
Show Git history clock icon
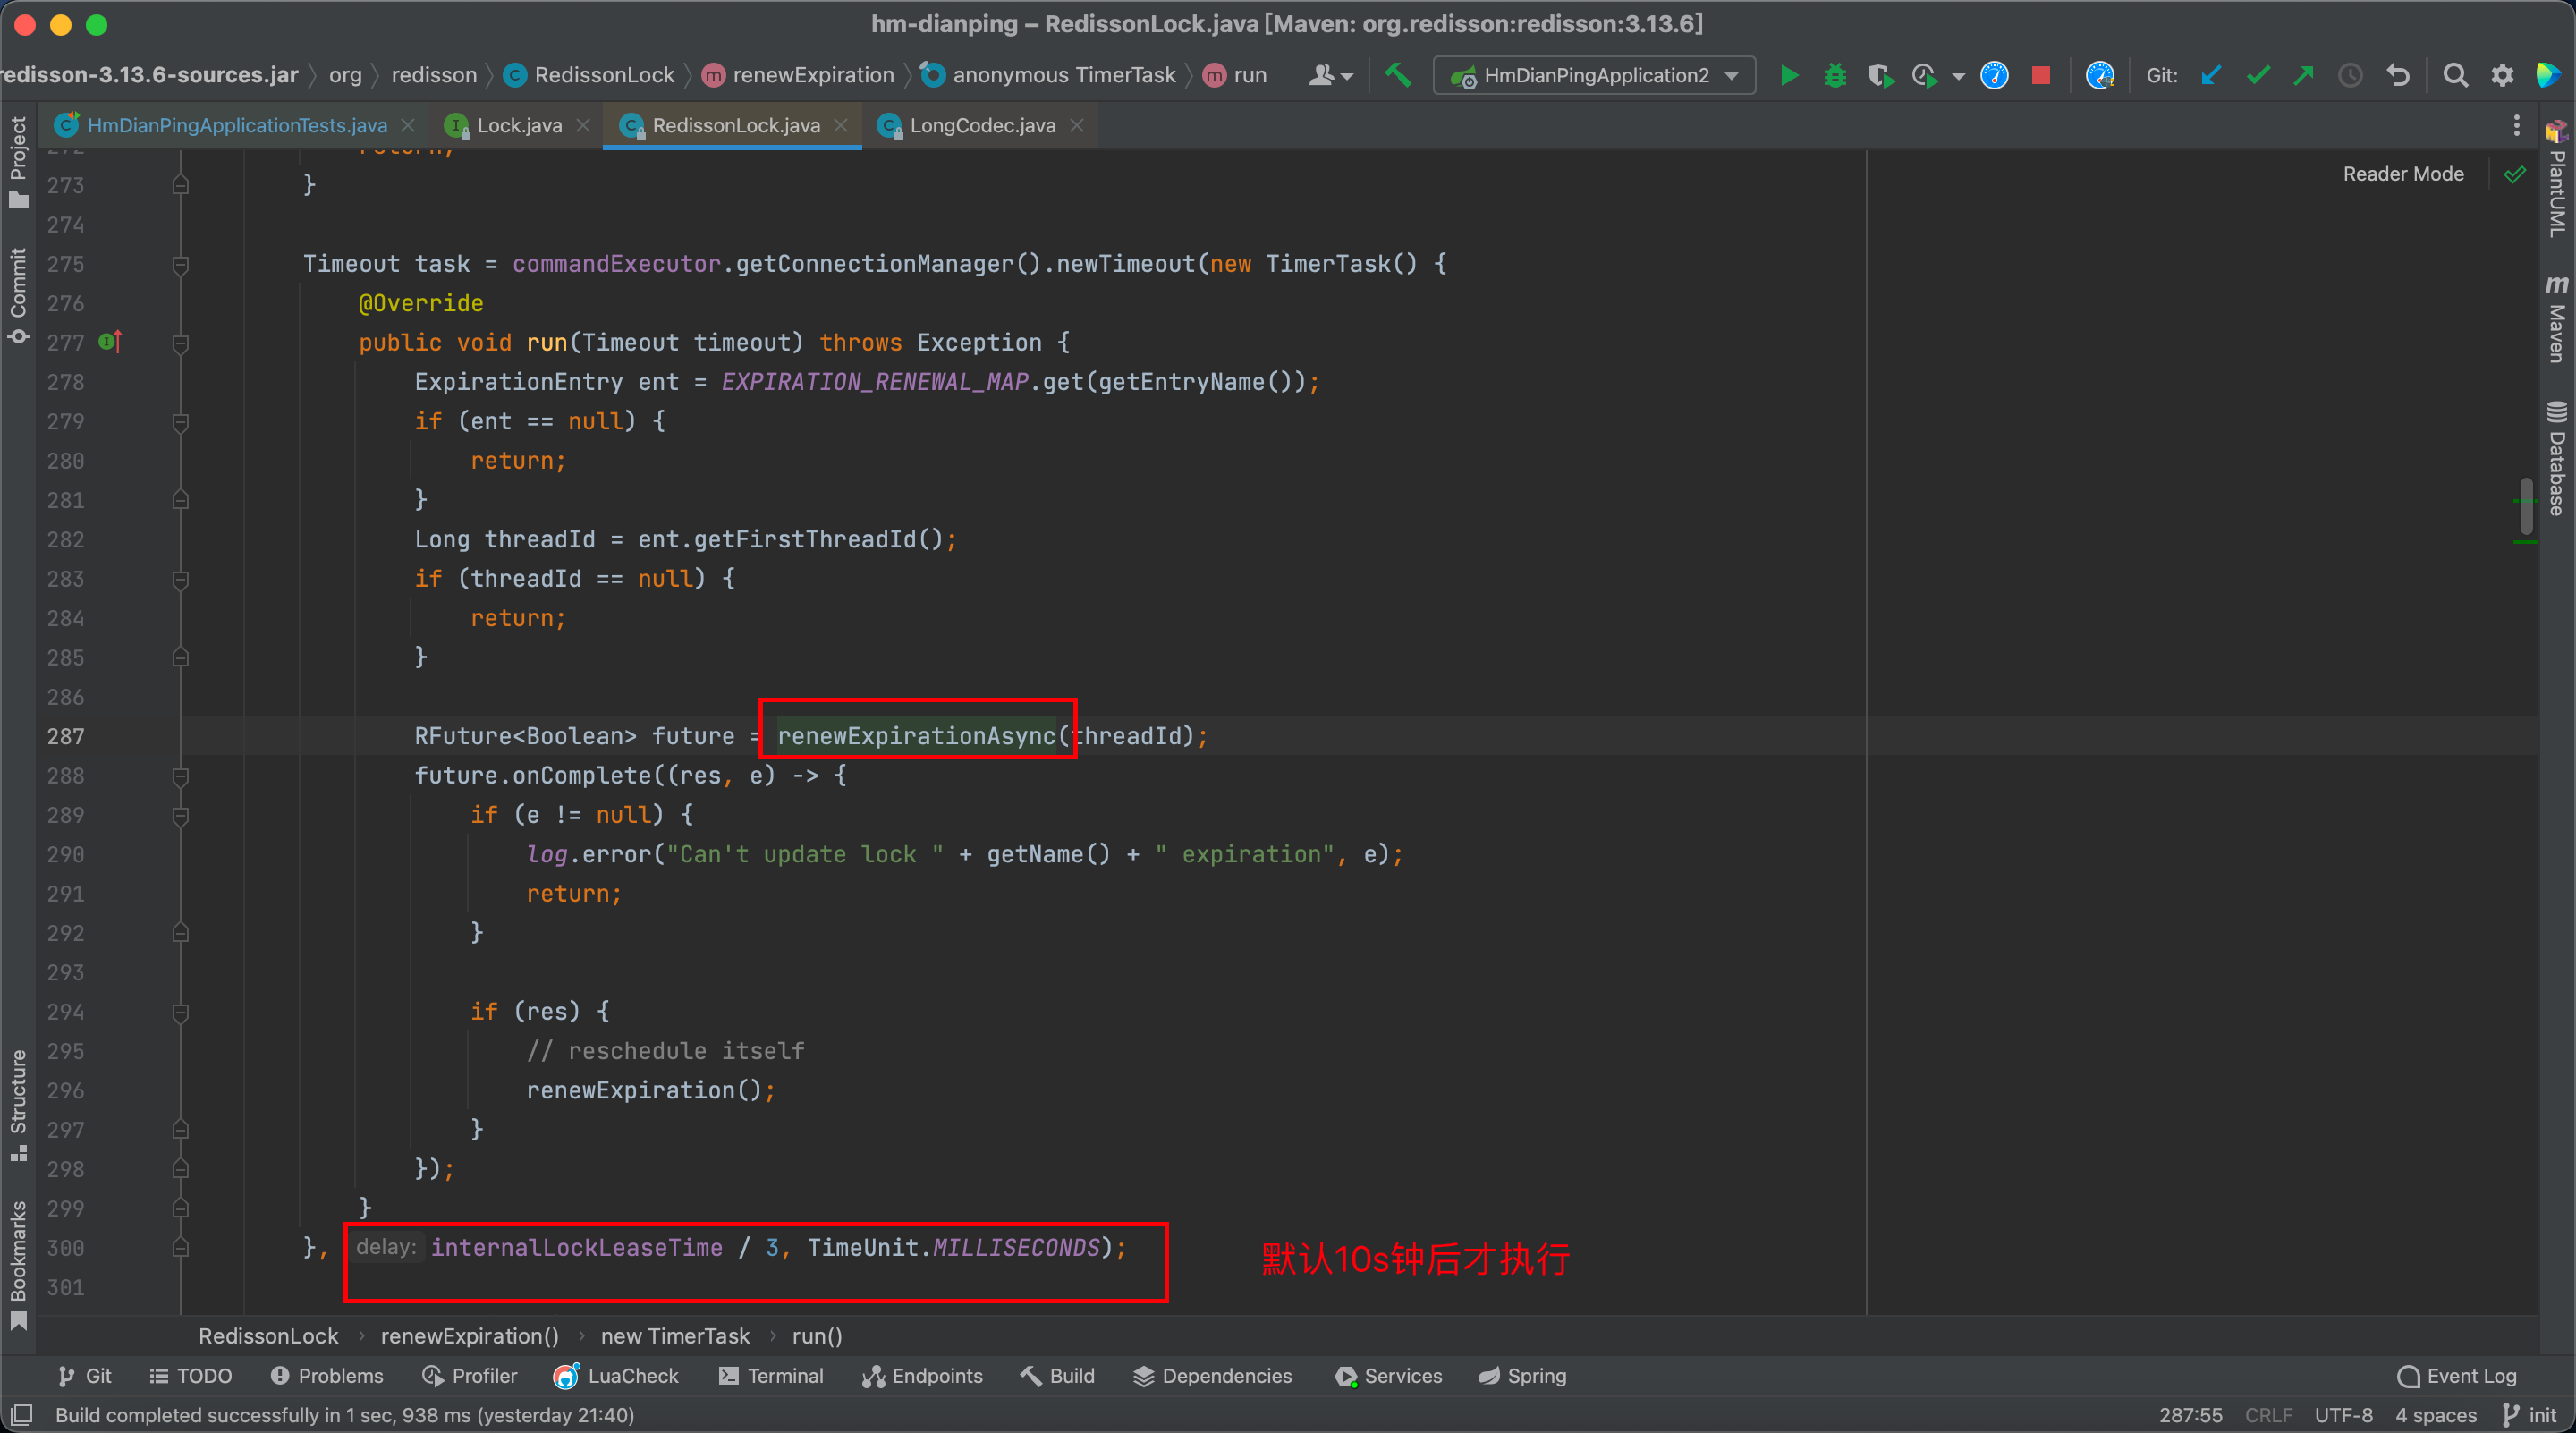coord(2350,75)
